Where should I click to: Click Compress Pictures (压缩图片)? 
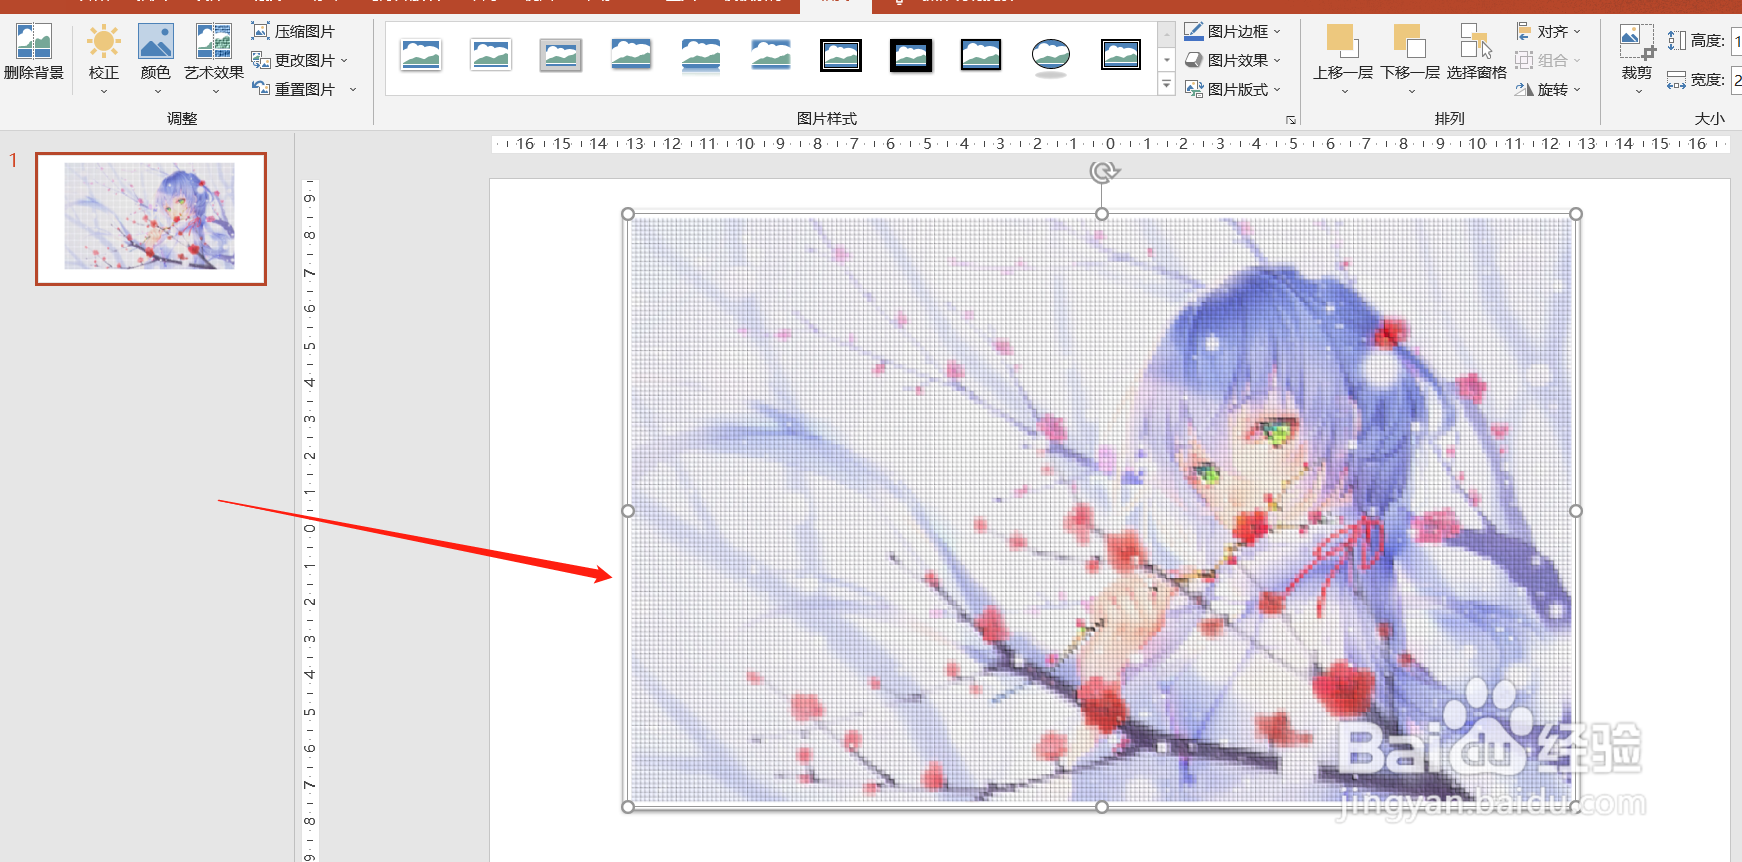[x=293, y=32]
